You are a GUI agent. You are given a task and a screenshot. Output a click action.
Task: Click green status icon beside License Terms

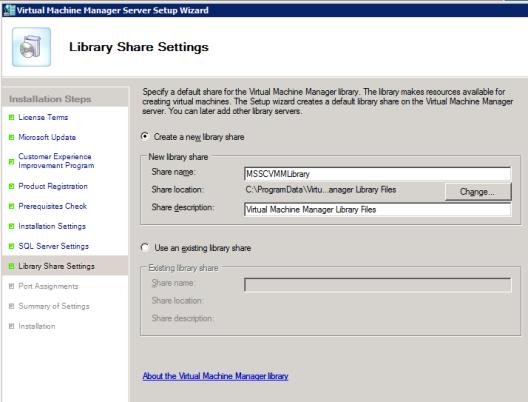pyautogui.click(x=11, y=118)
